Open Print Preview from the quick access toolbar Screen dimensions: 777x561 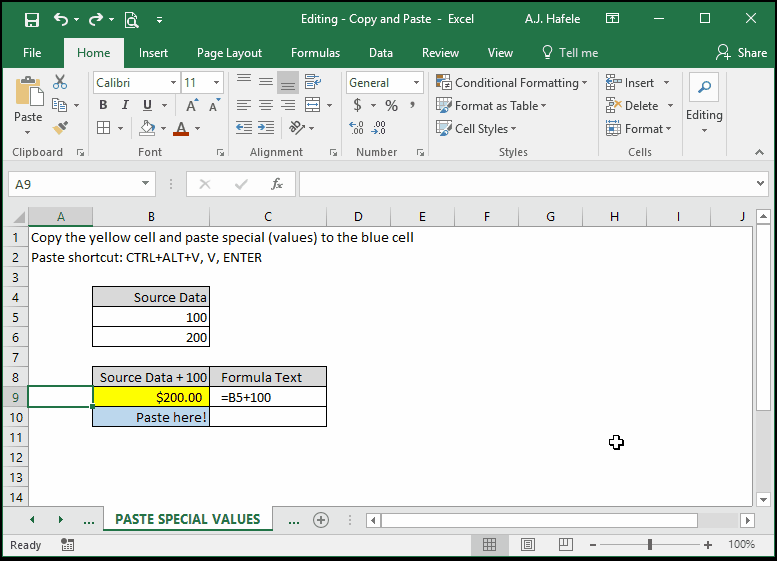coord(131,20)
